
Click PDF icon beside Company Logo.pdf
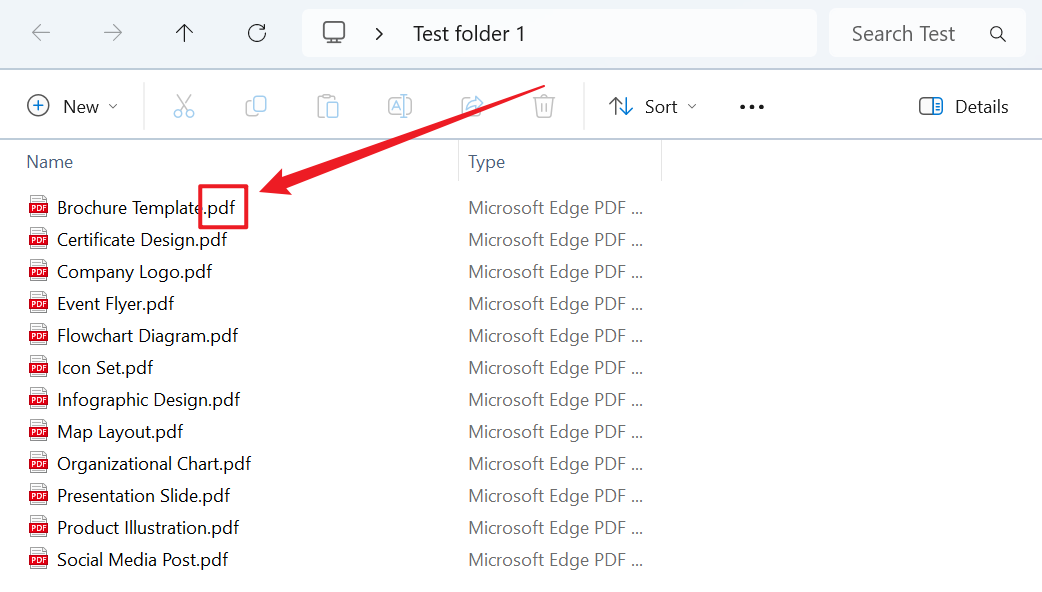[39, 271]
